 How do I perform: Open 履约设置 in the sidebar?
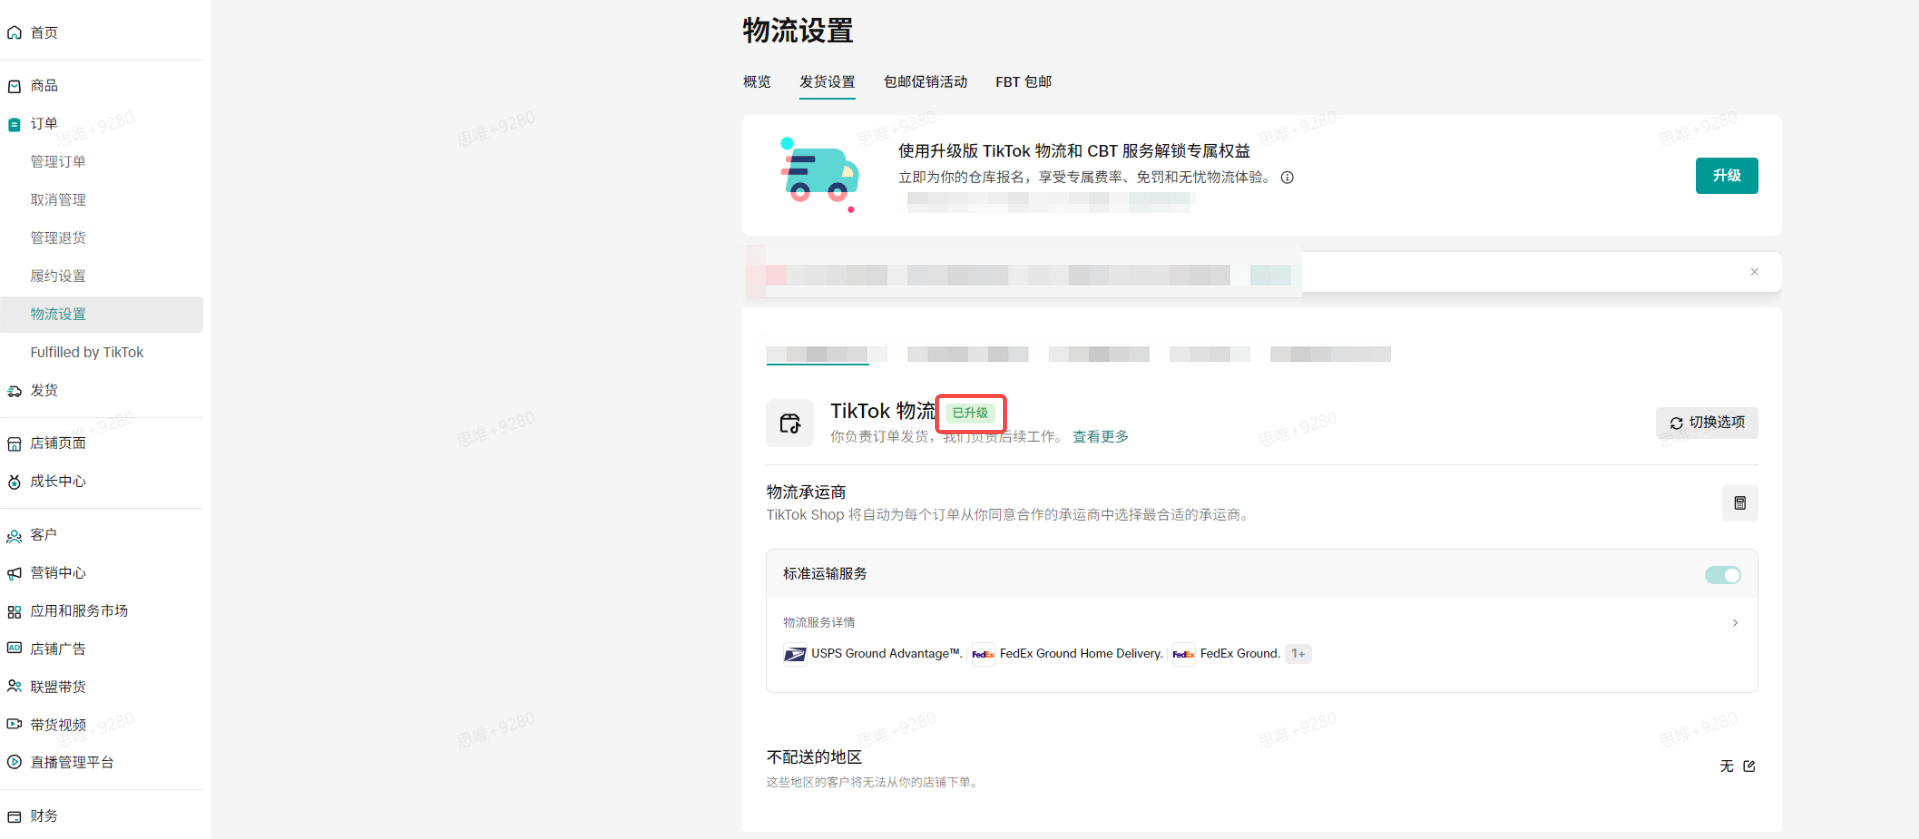click(58, 276)
